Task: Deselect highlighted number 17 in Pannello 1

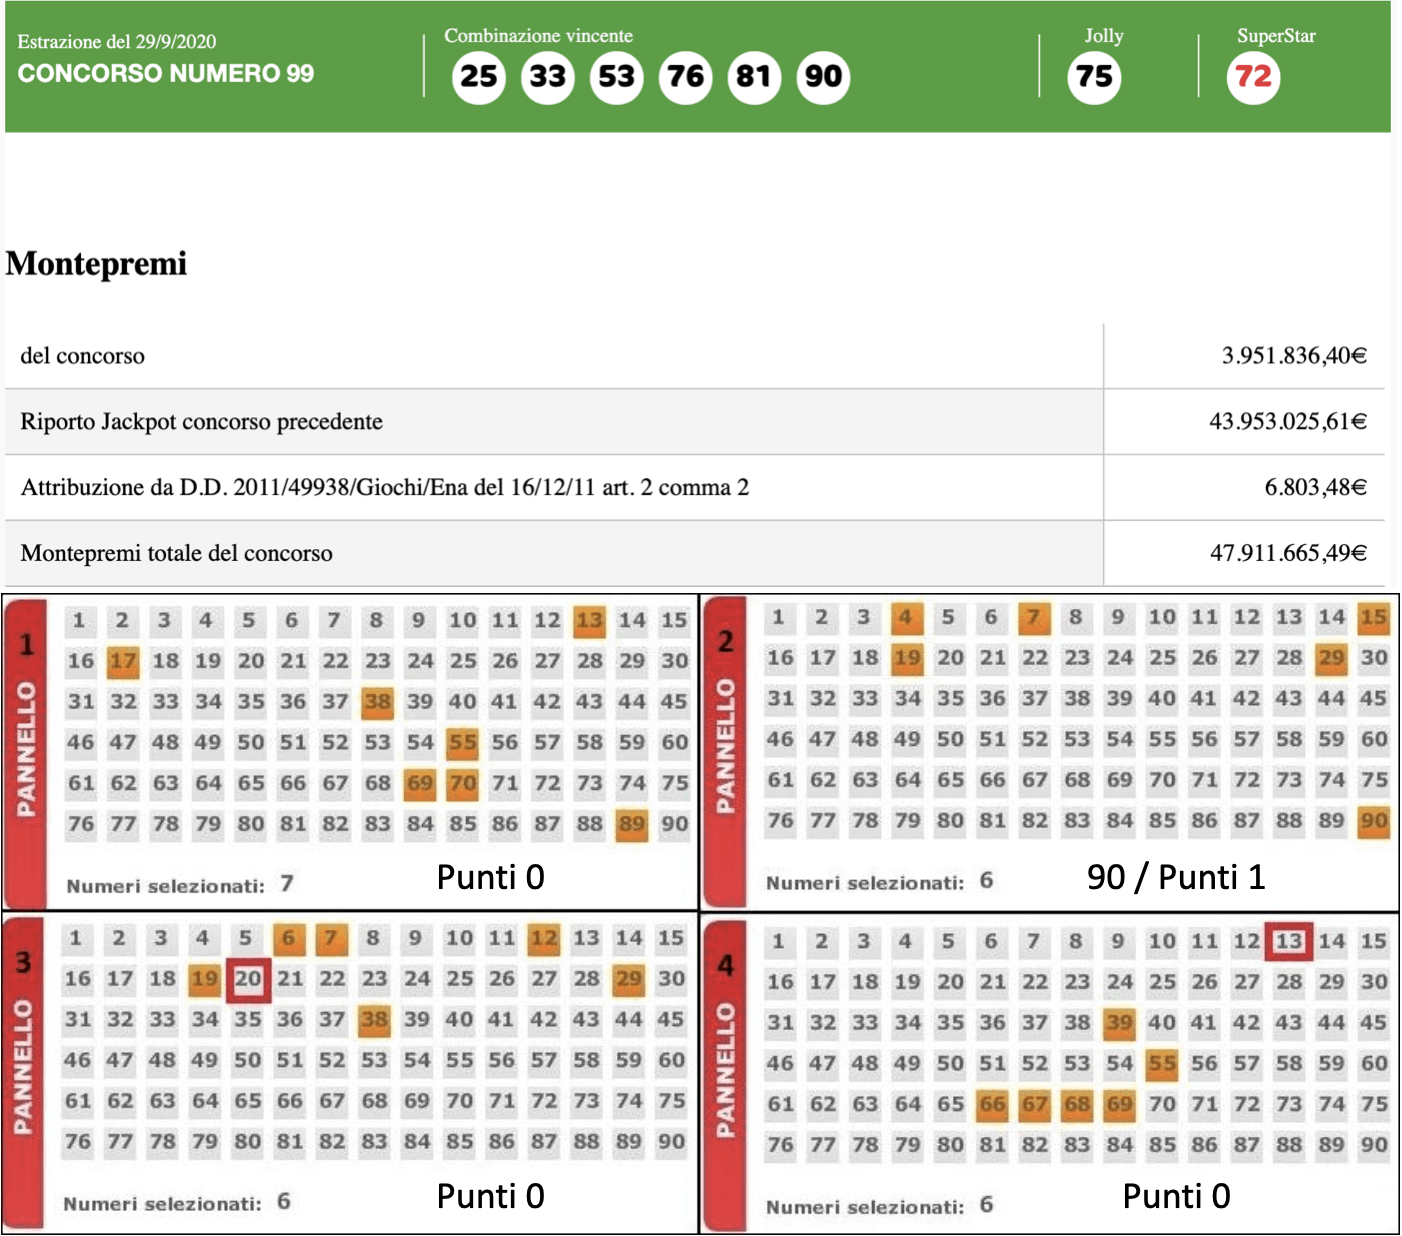Action: (x=123, y=661)
